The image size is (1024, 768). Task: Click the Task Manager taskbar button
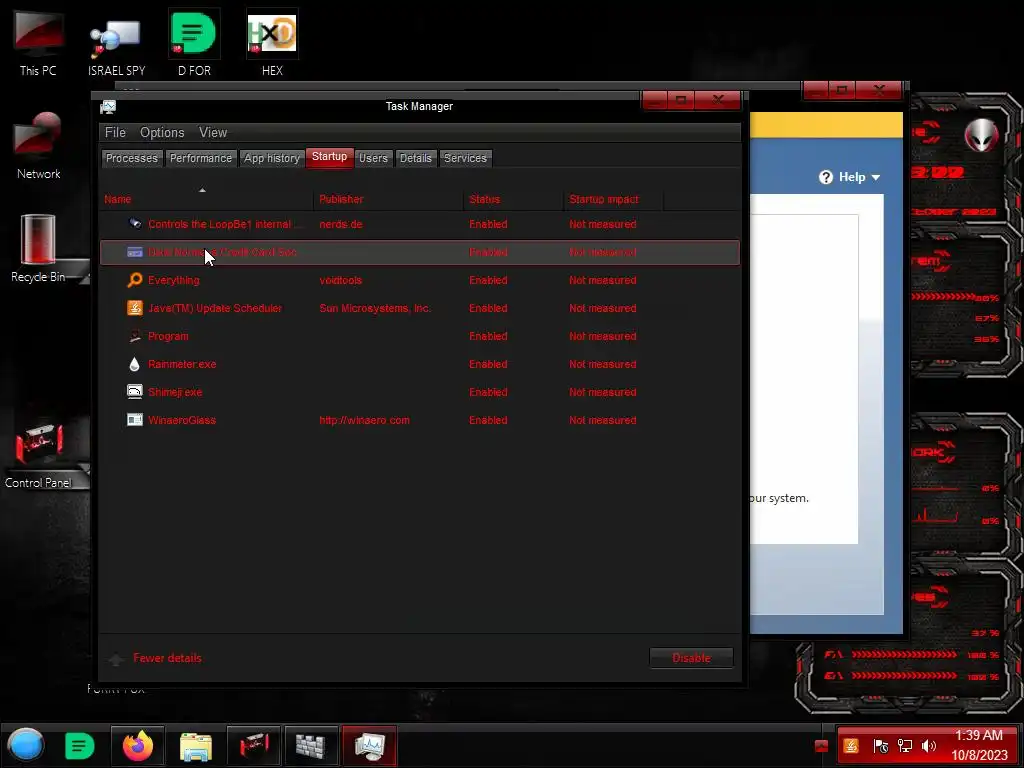(x=369, y=746)
